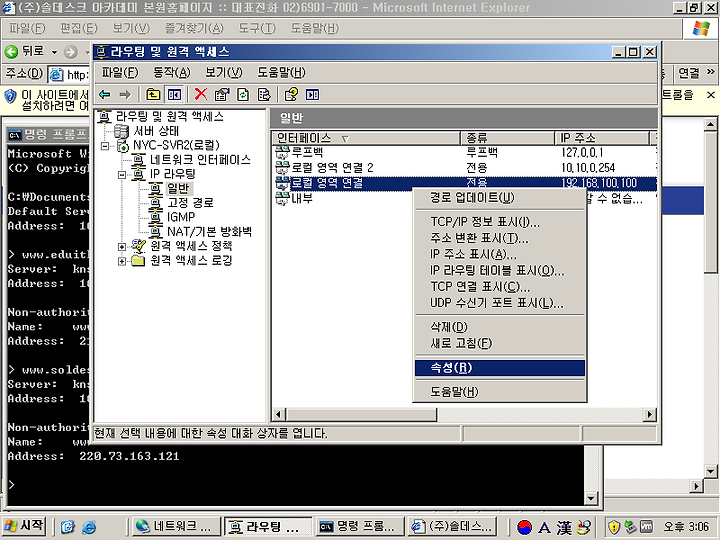The height and width of the screenshot is (540, 720).
Task: Click the IE Back button icon
Action: tap(11, 51)
